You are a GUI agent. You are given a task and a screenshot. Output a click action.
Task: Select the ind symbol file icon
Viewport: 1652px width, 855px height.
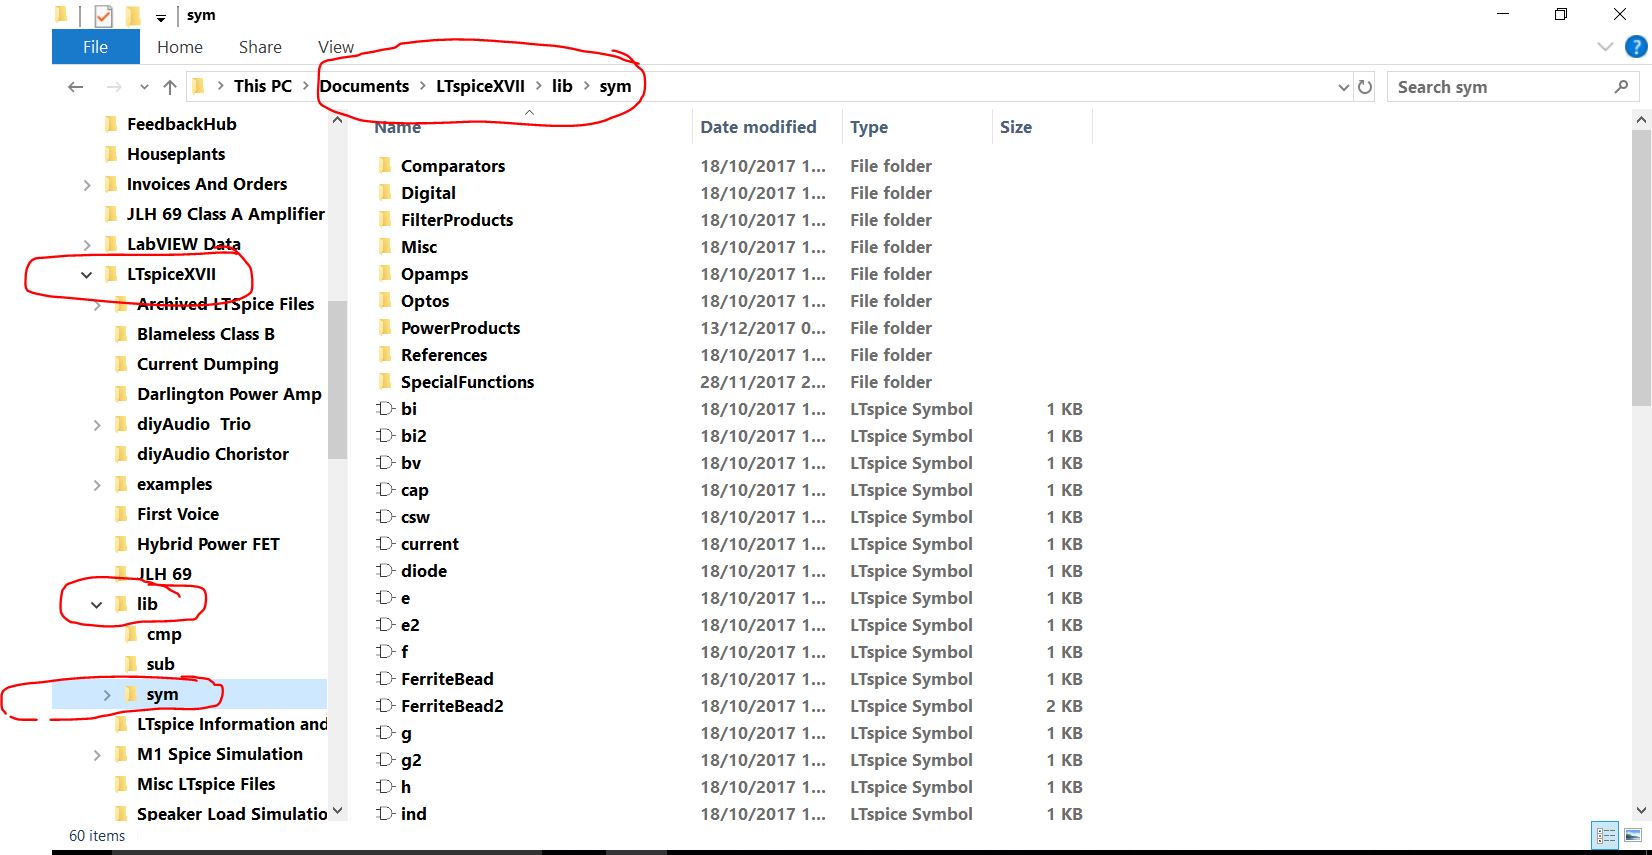(x=385, y=813)
